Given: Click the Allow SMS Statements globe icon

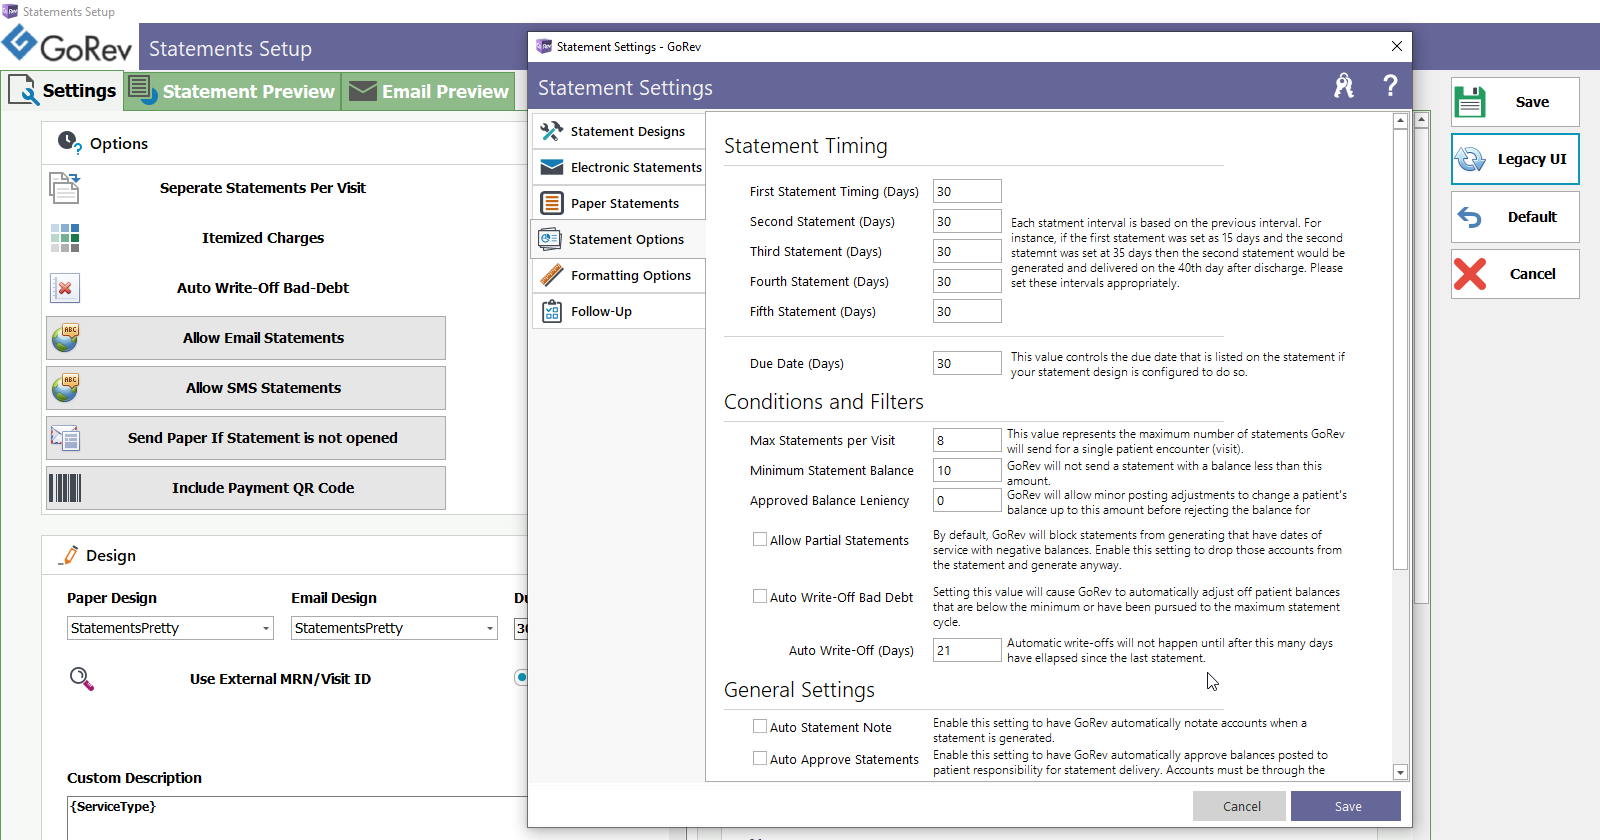Looking at the screenshot, I should [65, 387].
